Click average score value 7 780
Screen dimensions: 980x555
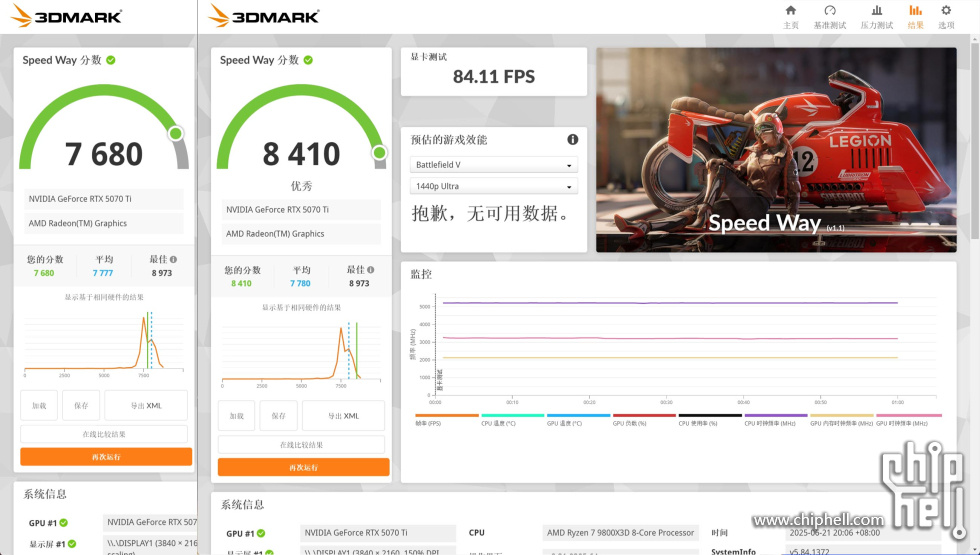coord(300,284)
